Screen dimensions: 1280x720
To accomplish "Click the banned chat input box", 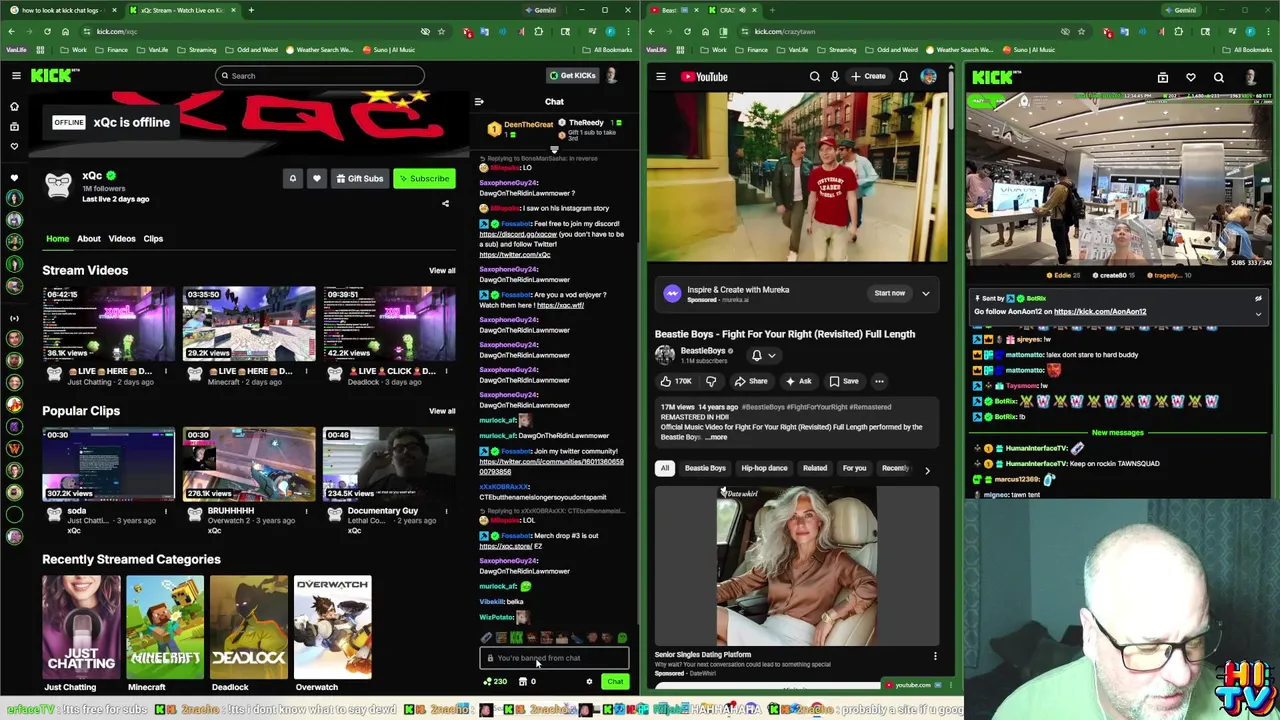I will coord(554,658).
